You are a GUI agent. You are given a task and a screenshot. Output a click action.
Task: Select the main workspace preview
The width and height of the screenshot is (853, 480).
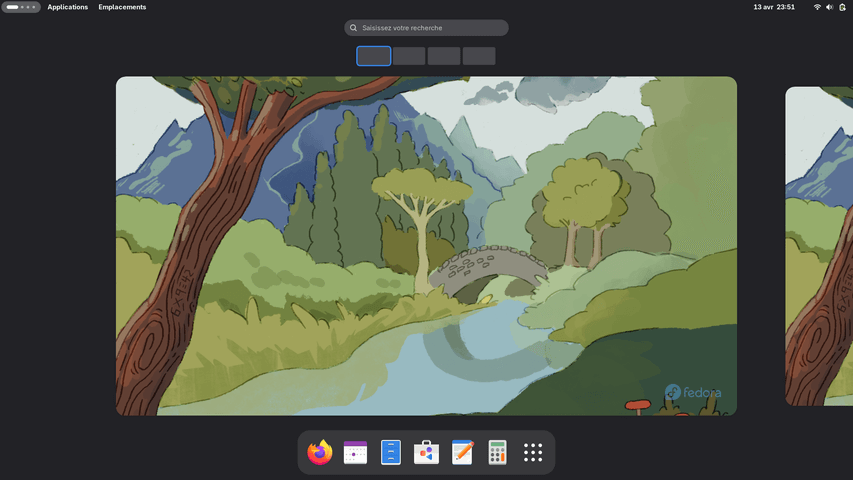click(426, 246)
